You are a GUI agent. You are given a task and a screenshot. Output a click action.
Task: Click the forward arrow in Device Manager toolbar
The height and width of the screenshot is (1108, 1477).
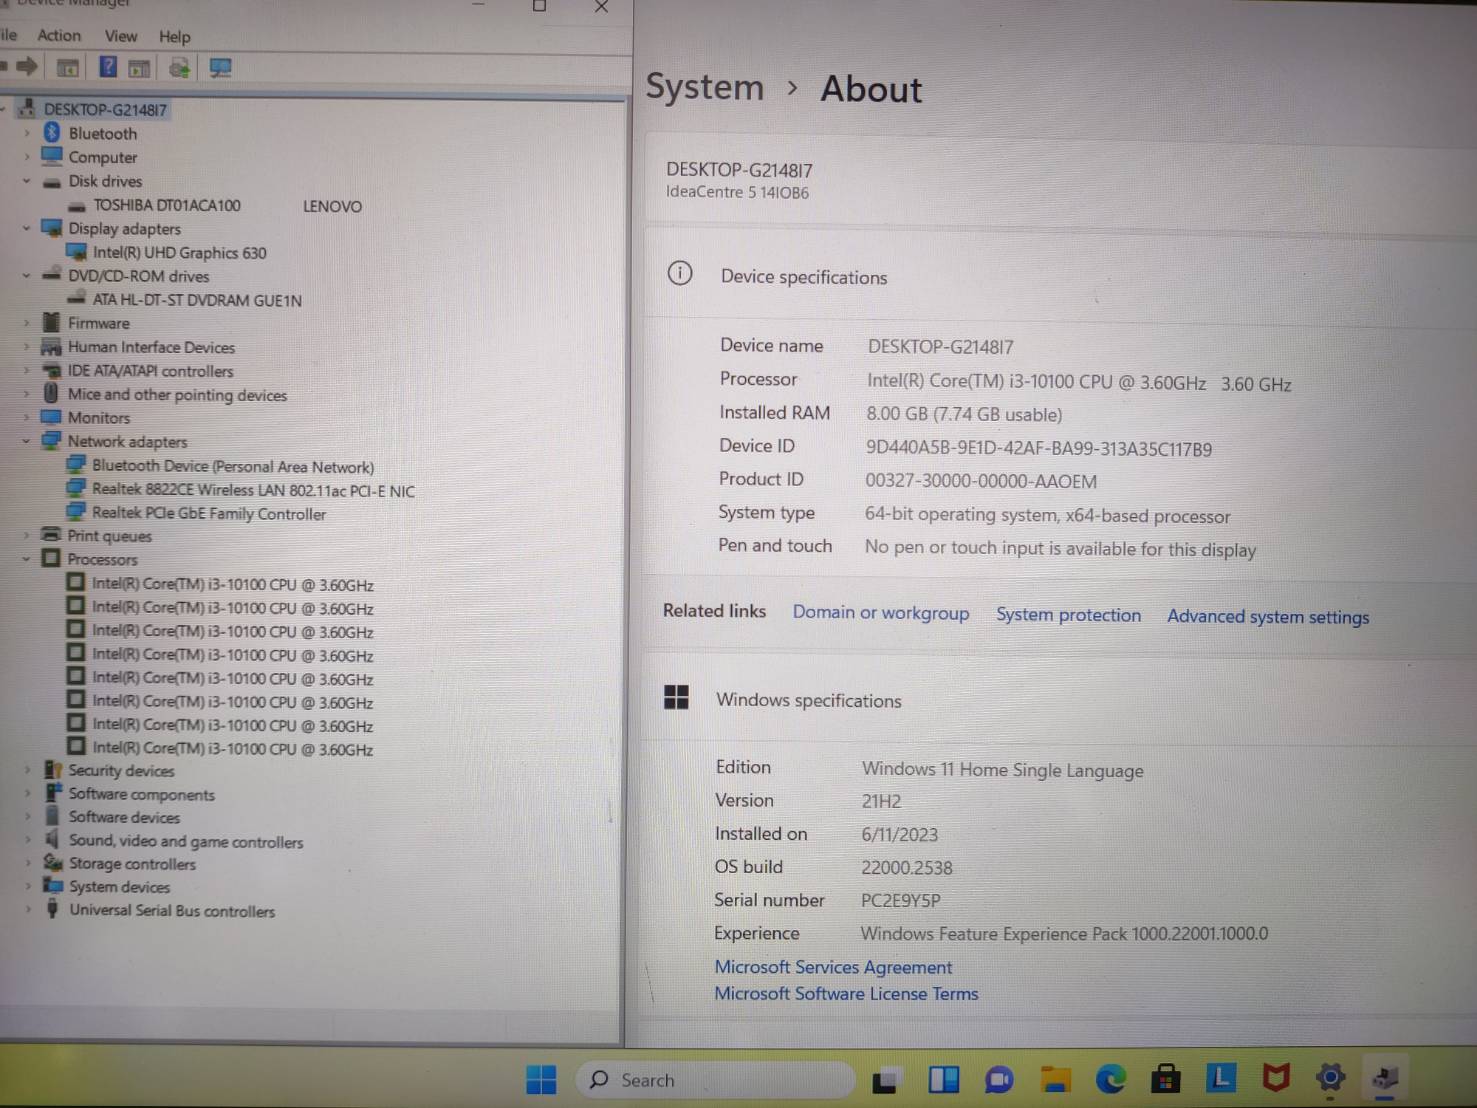[x=27, y=67]
